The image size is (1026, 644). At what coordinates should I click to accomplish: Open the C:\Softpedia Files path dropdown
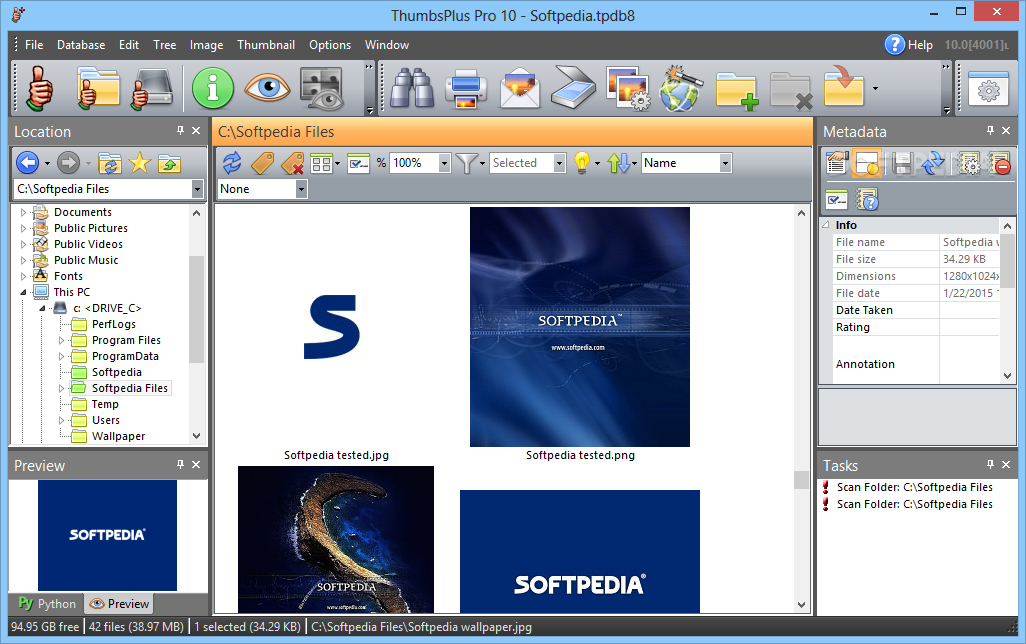tap(197, 189)
